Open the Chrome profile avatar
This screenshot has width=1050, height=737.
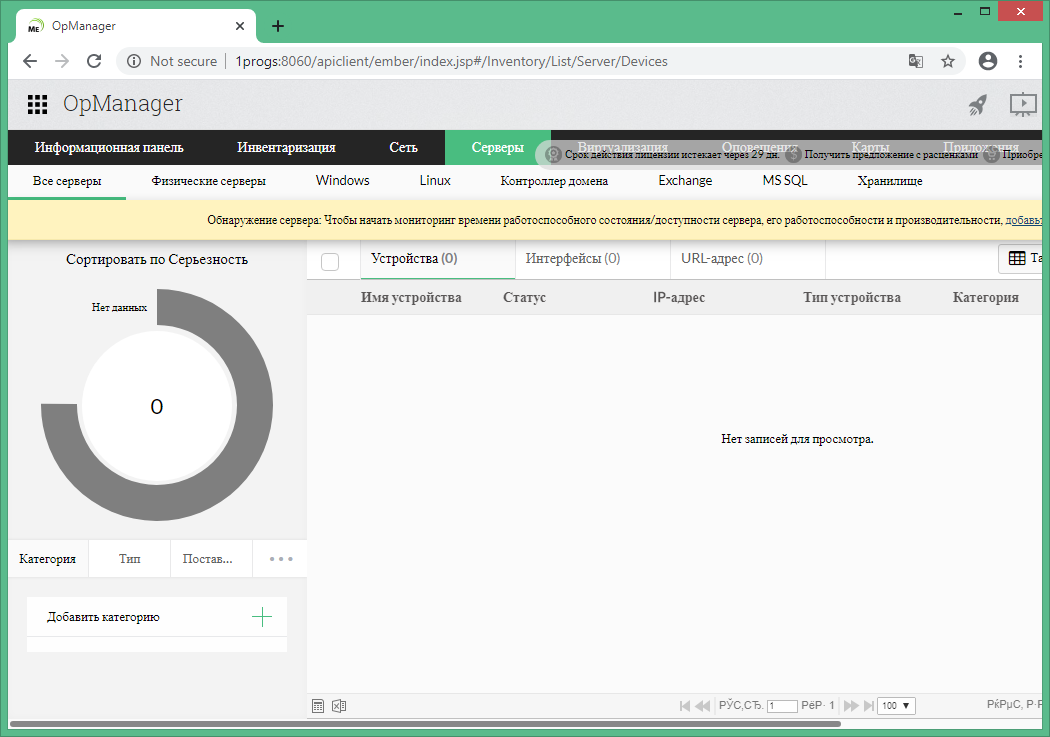pos(988,62)
